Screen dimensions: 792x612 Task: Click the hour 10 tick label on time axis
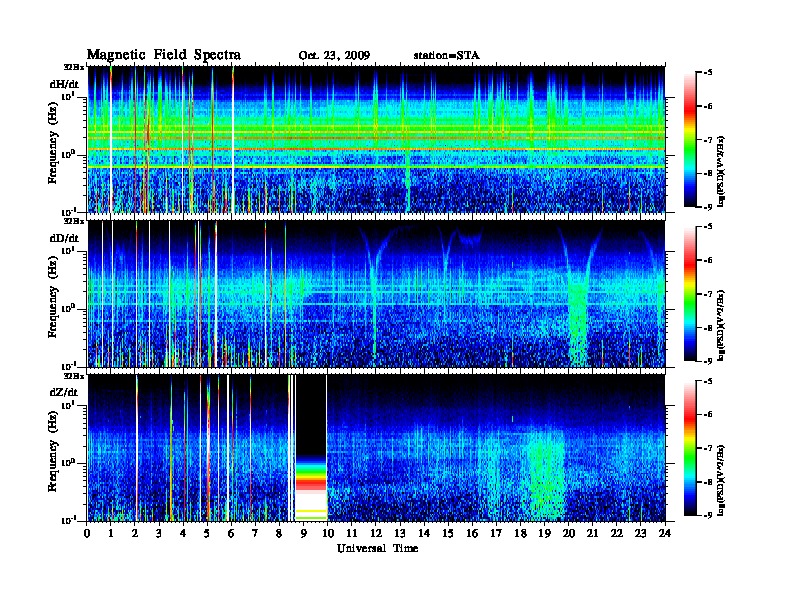(x=327, y=533)
